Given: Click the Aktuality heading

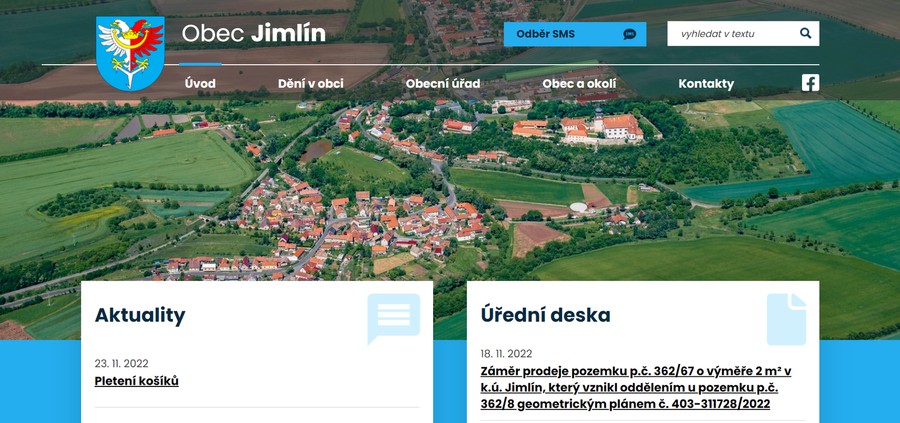Looking at the screenshot, I should tap(140, 316).
